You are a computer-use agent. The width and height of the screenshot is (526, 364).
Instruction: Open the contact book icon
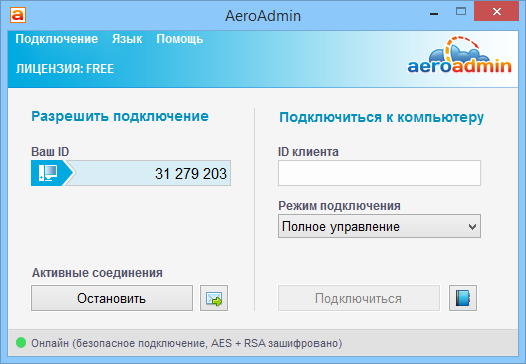[463, 298]
